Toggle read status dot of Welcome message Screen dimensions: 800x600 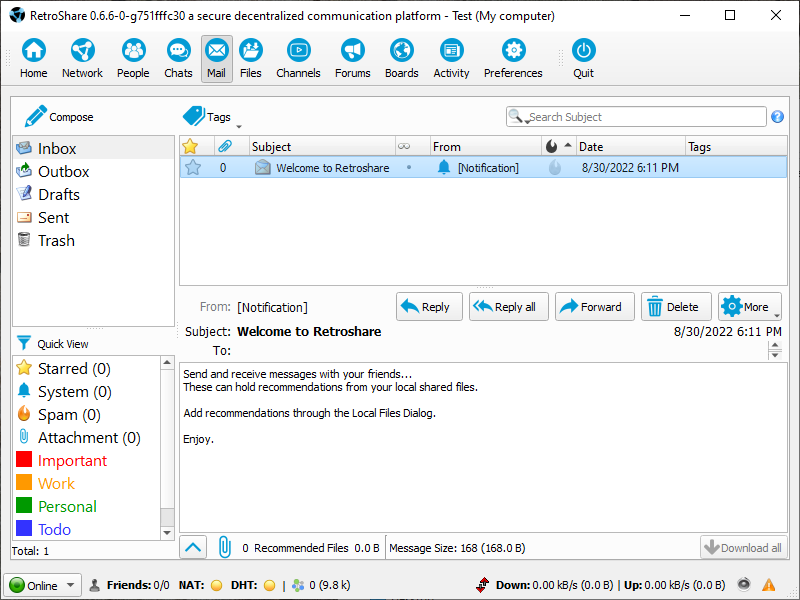click(x=408, y=168)
